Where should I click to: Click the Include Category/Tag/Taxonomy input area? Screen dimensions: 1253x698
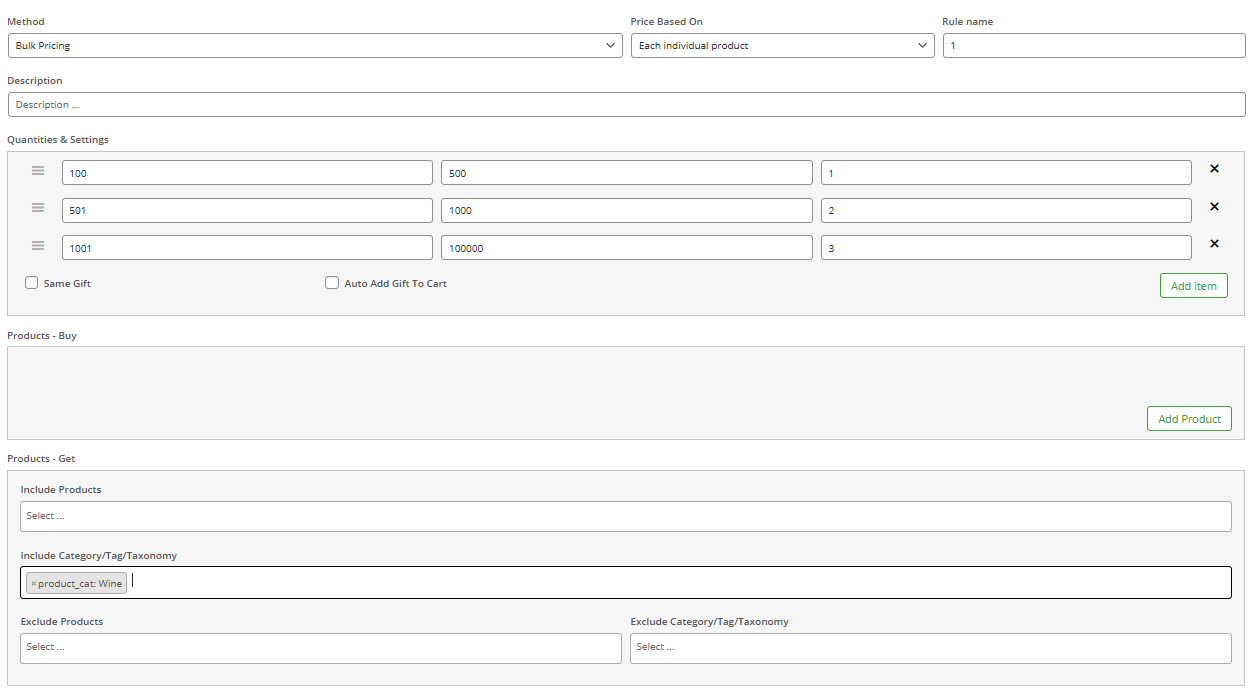tap(680, 583)
